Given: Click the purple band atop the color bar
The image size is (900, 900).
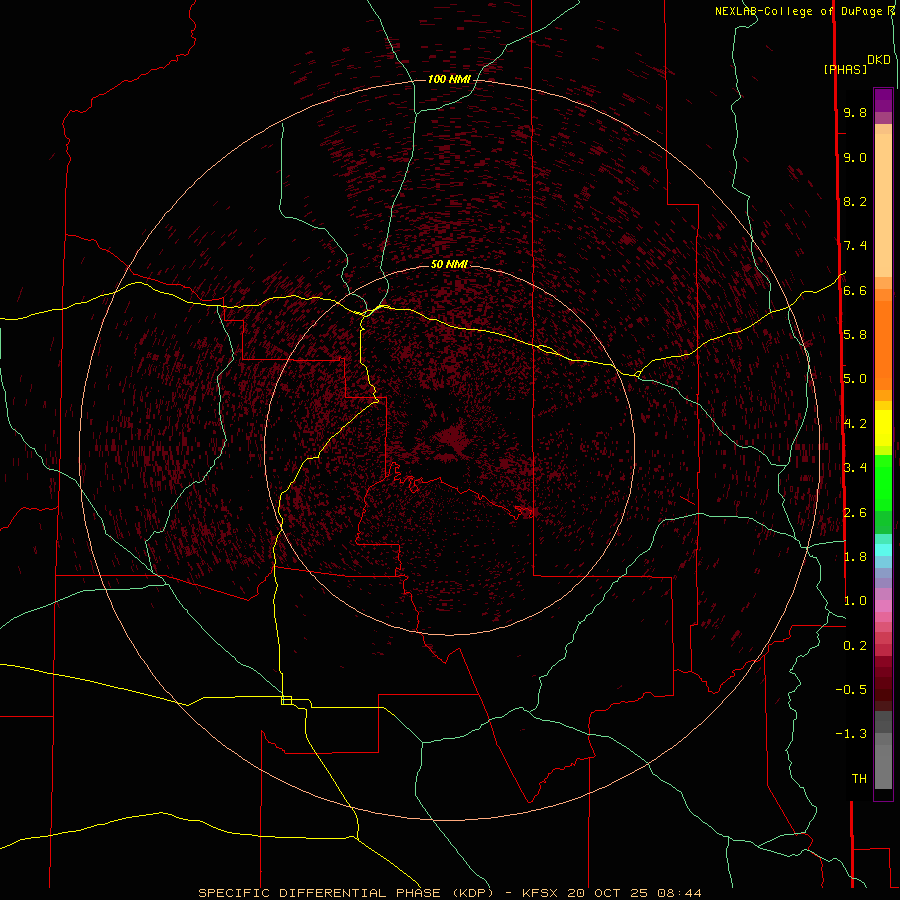Looking at the screenshot, I should pyautogui.click(x=883, y=100).
